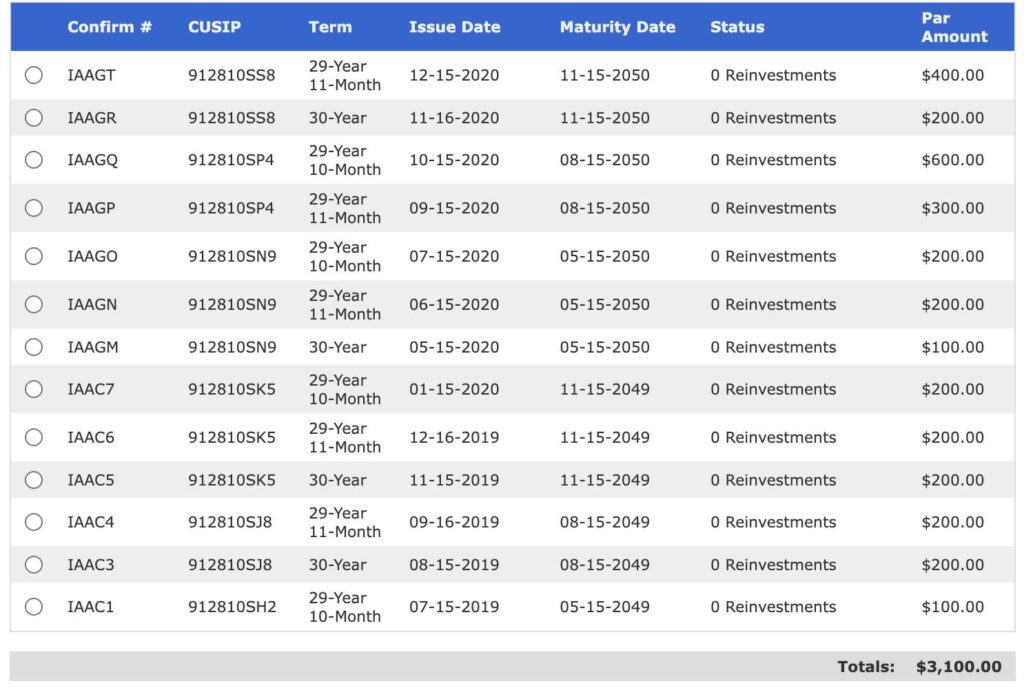Select the IAAC1 radio button

tap(34, 607)
